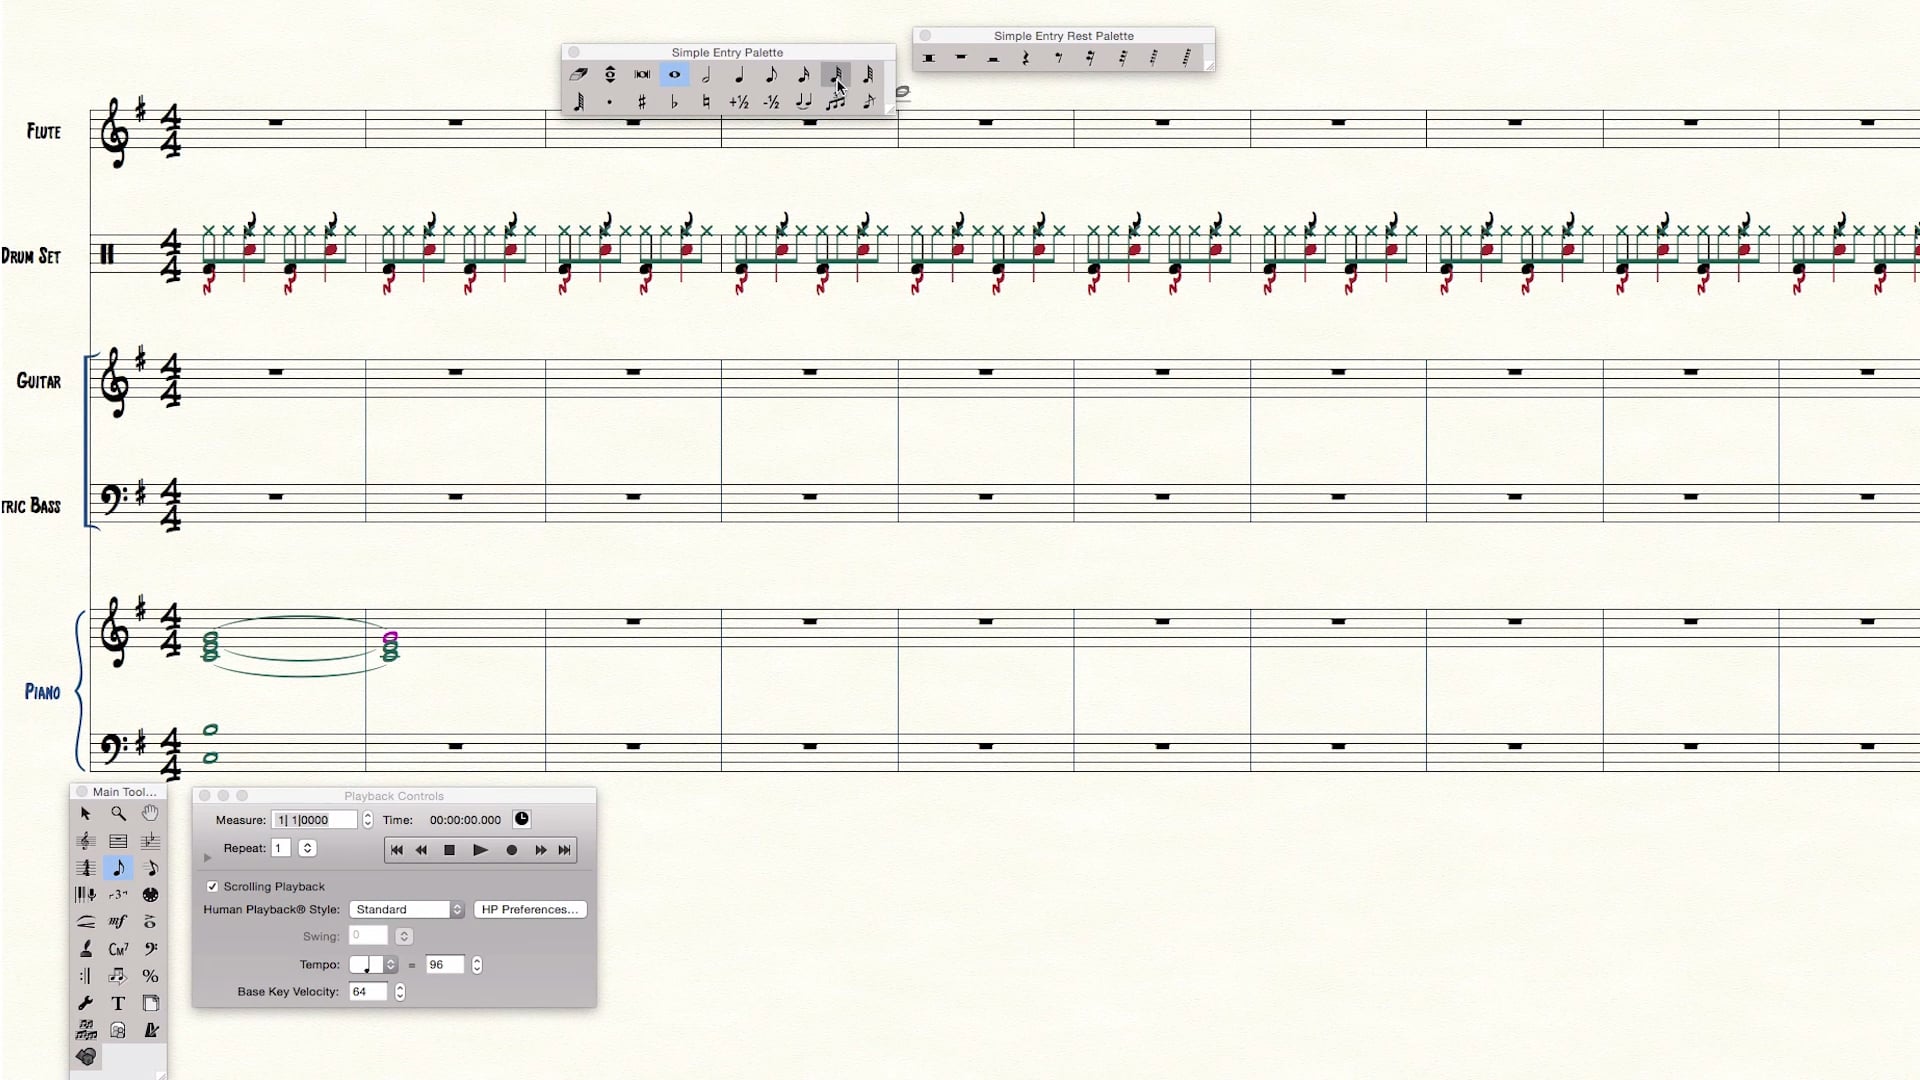This screenshot has width=1920, height=1080.
Task: Open Human Playback Style dropdown
Action: [x=407, y=910]
